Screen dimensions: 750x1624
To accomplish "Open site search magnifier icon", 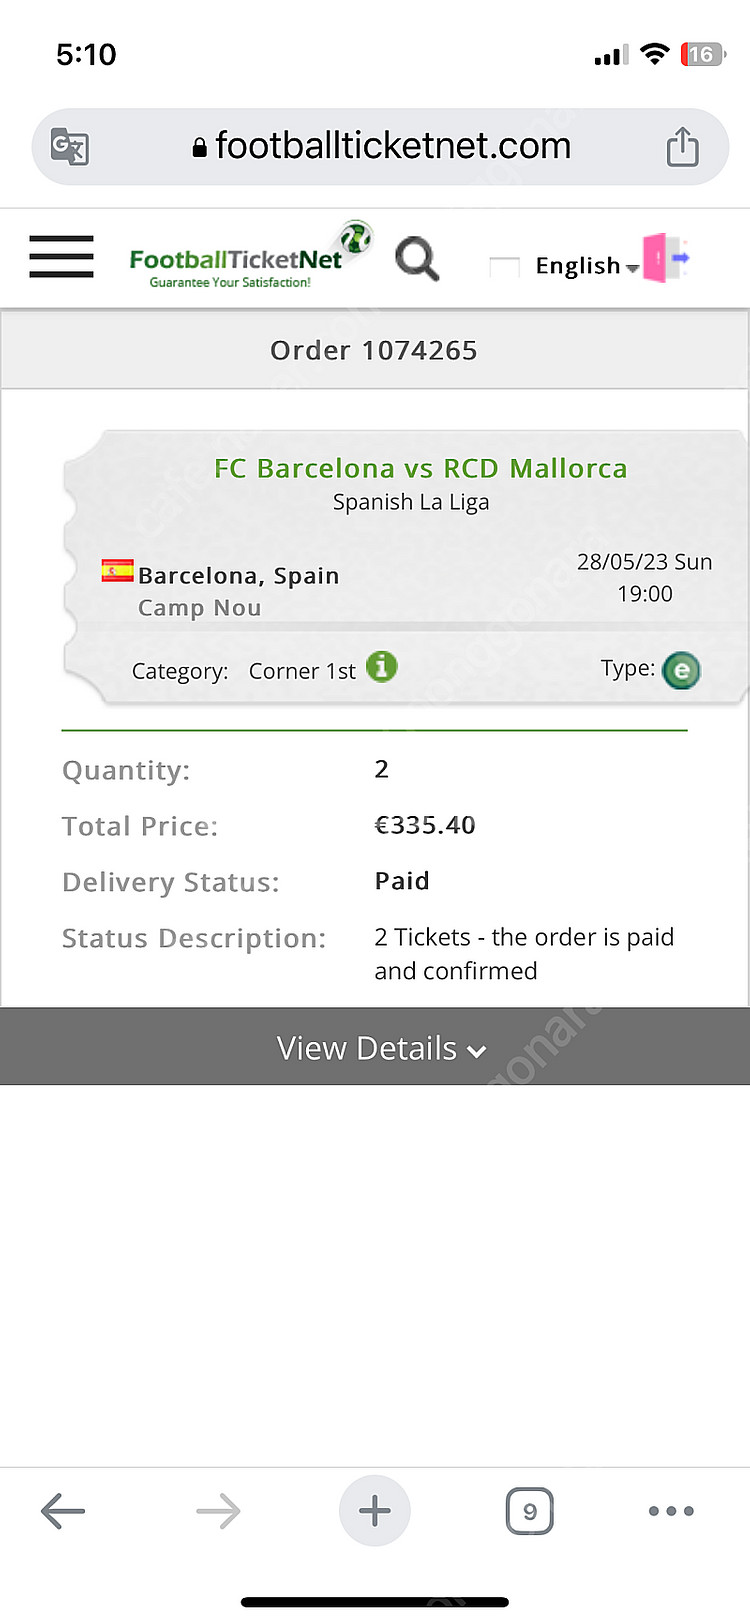I will point(417,259).
